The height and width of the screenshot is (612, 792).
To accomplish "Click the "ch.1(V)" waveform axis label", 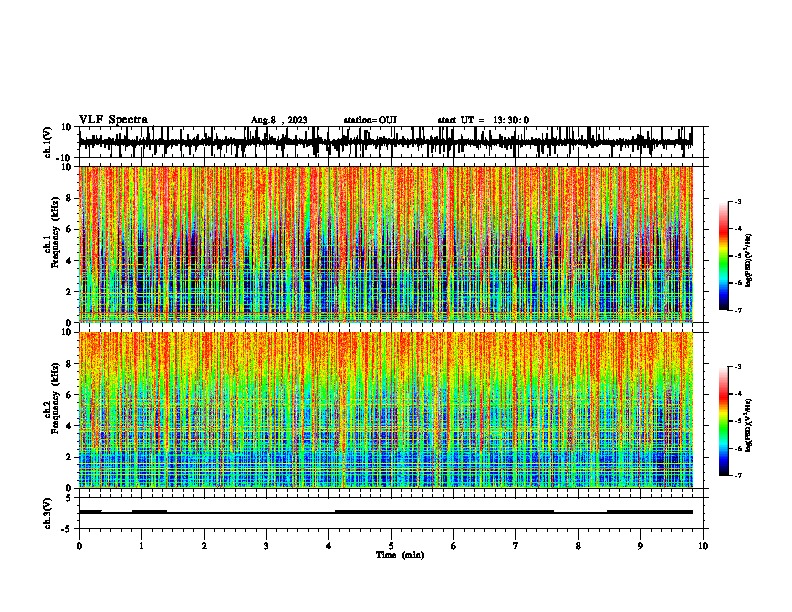I will click(x=48, y=142).
